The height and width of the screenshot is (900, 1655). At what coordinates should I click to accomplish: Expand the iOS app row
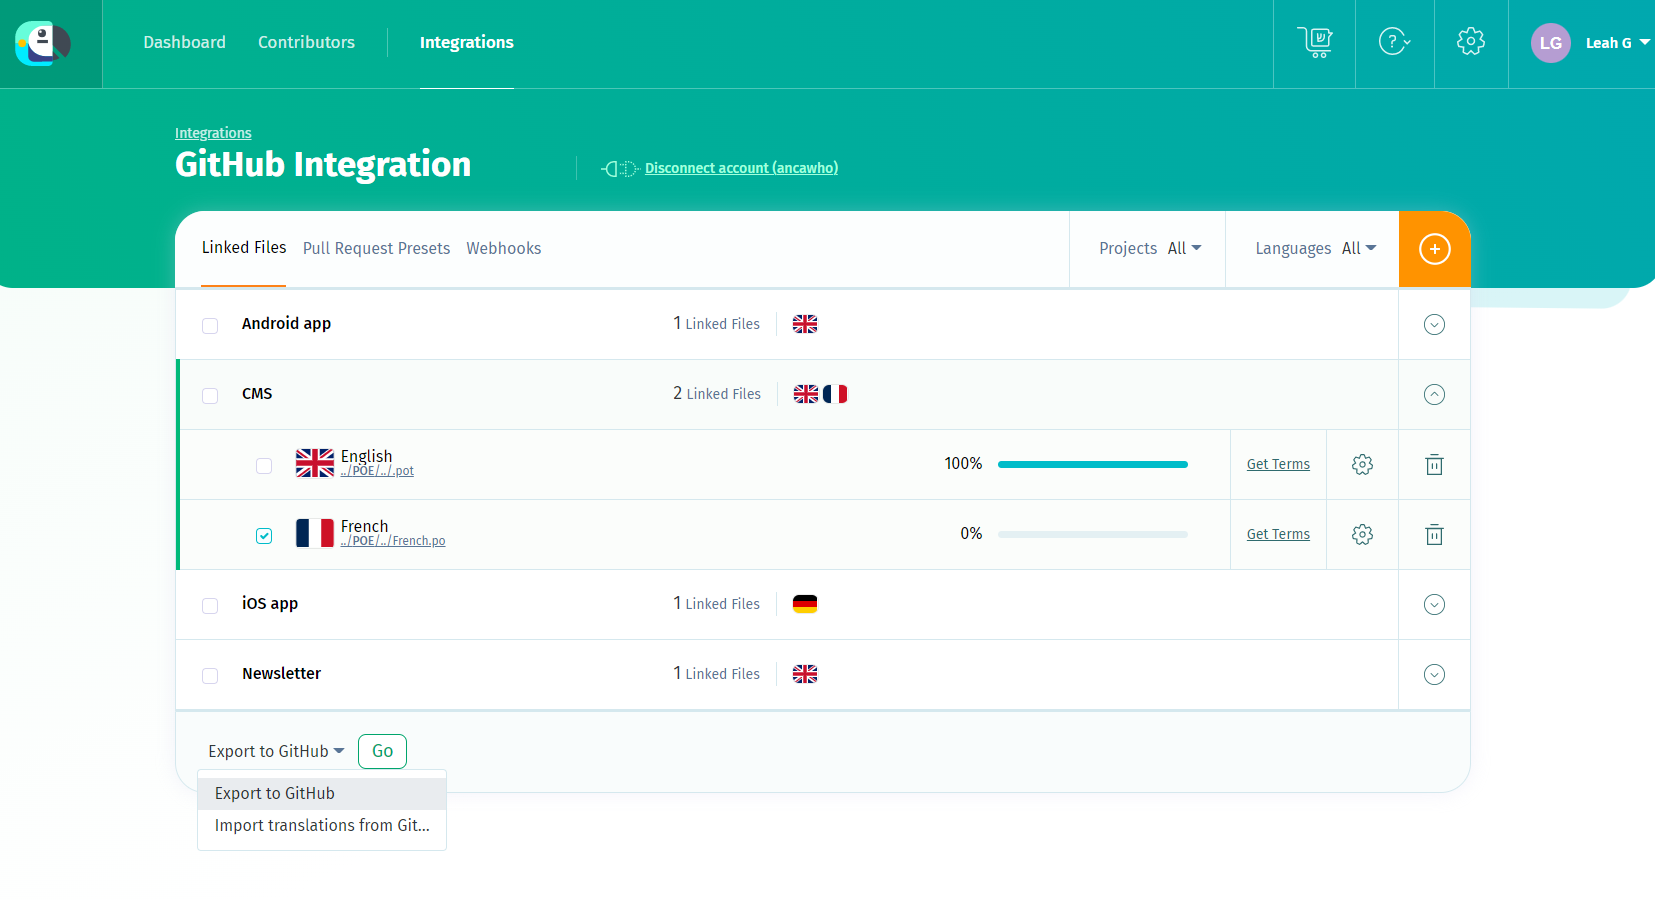point(1434,604)
